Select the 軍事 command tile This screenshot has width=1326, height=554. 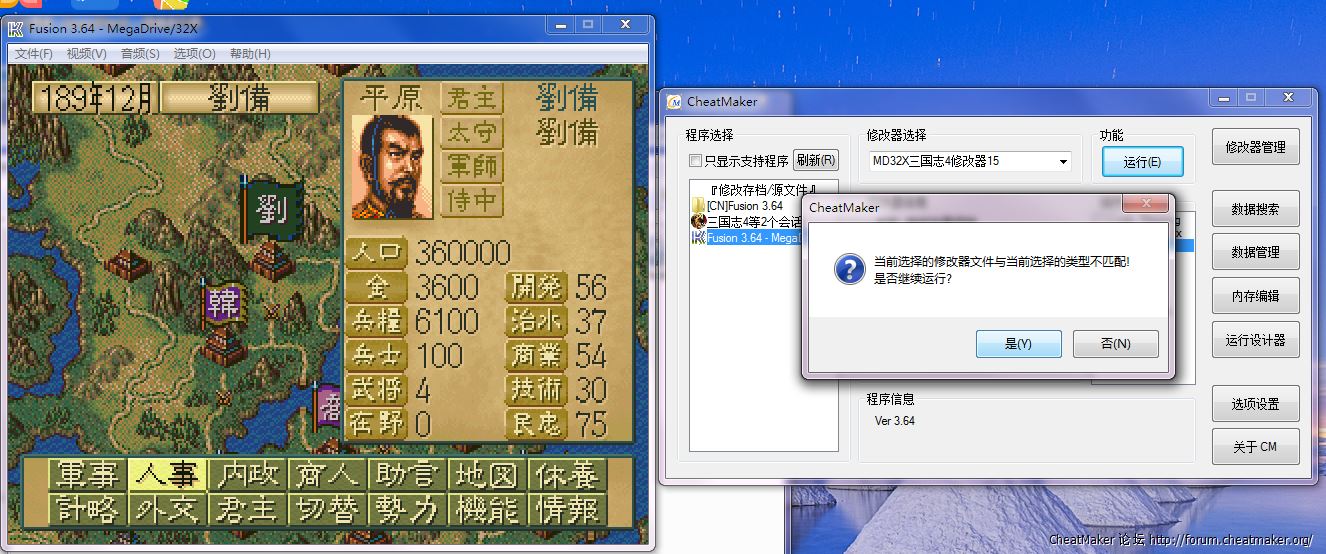pos(88,474)
